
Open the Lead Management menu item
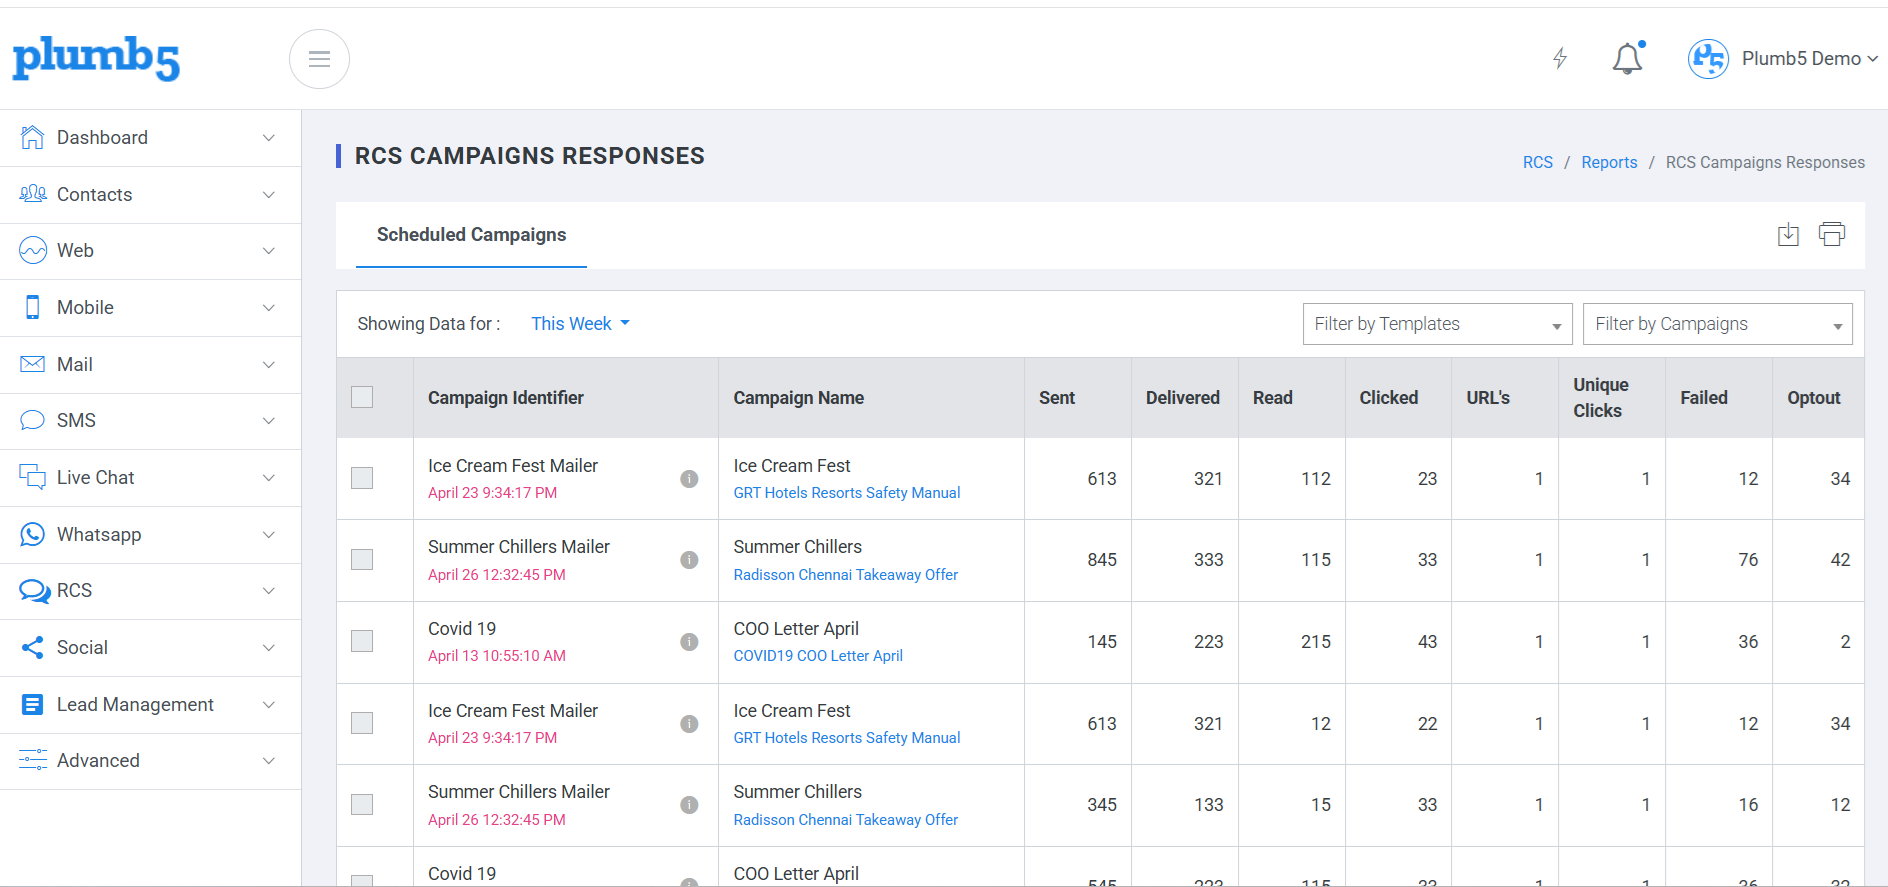click(x=150, y=705)
